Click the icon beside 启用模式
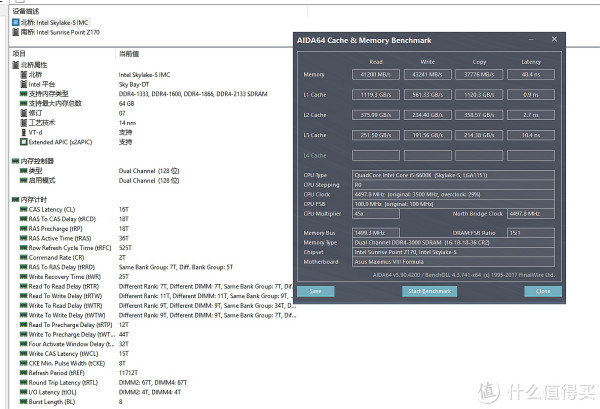The image size is (600, 409). point(23,180)
